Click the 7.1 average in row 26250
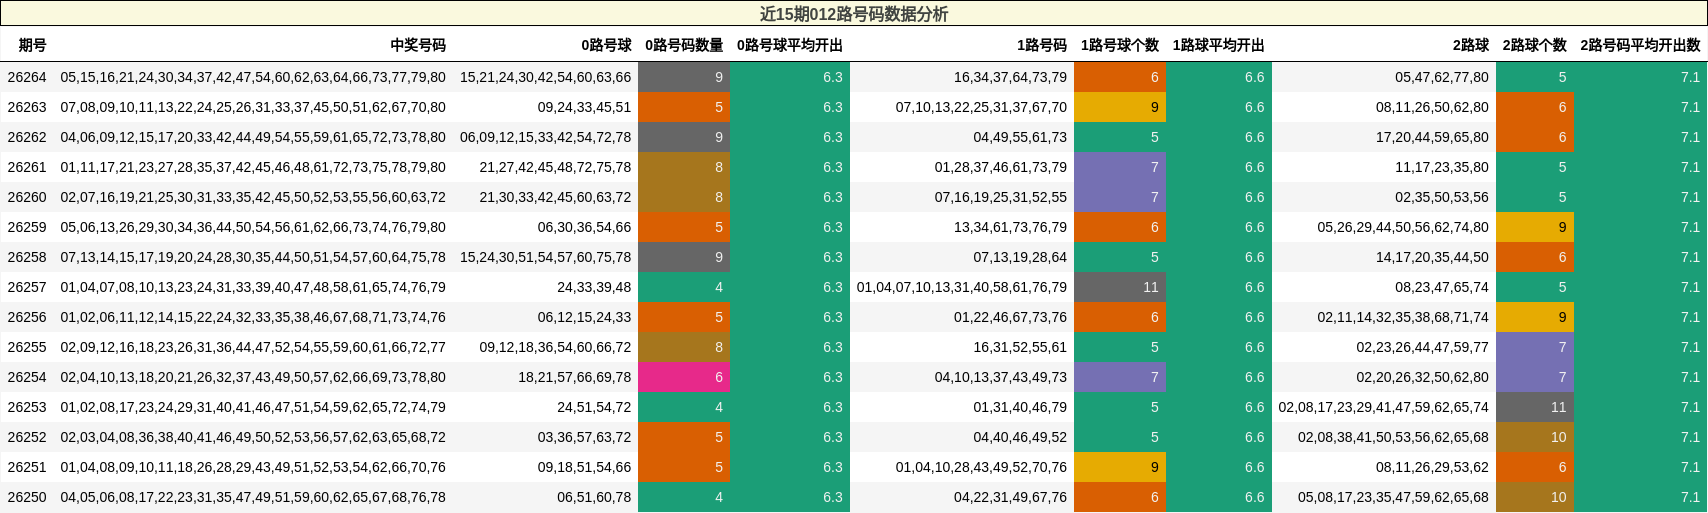 pos(1641,497)
